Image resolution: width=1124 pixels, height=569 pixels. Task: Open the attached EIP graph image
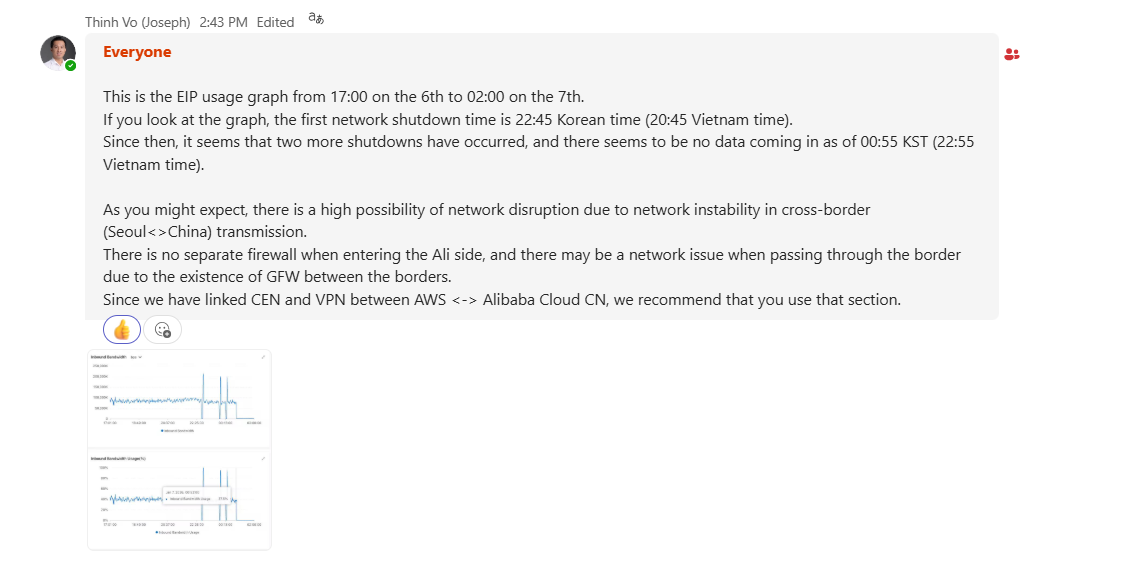[179, 449]
